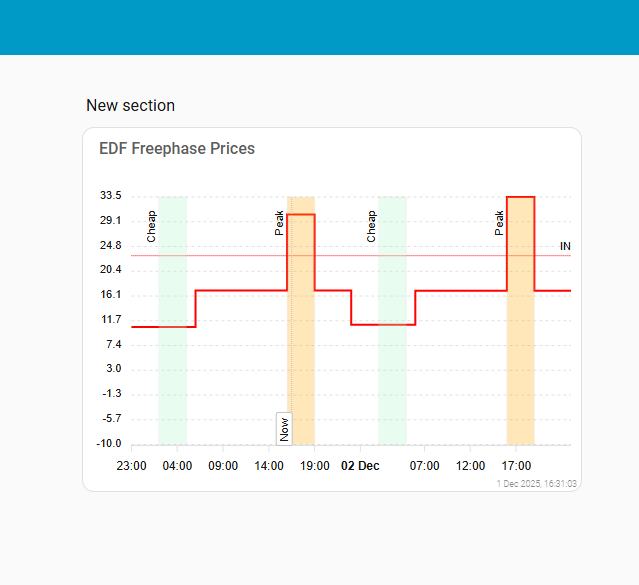Viewport: 639px width, 585px height.
Task: Click the first "Peak" annotation label
Action: point(280,223)
